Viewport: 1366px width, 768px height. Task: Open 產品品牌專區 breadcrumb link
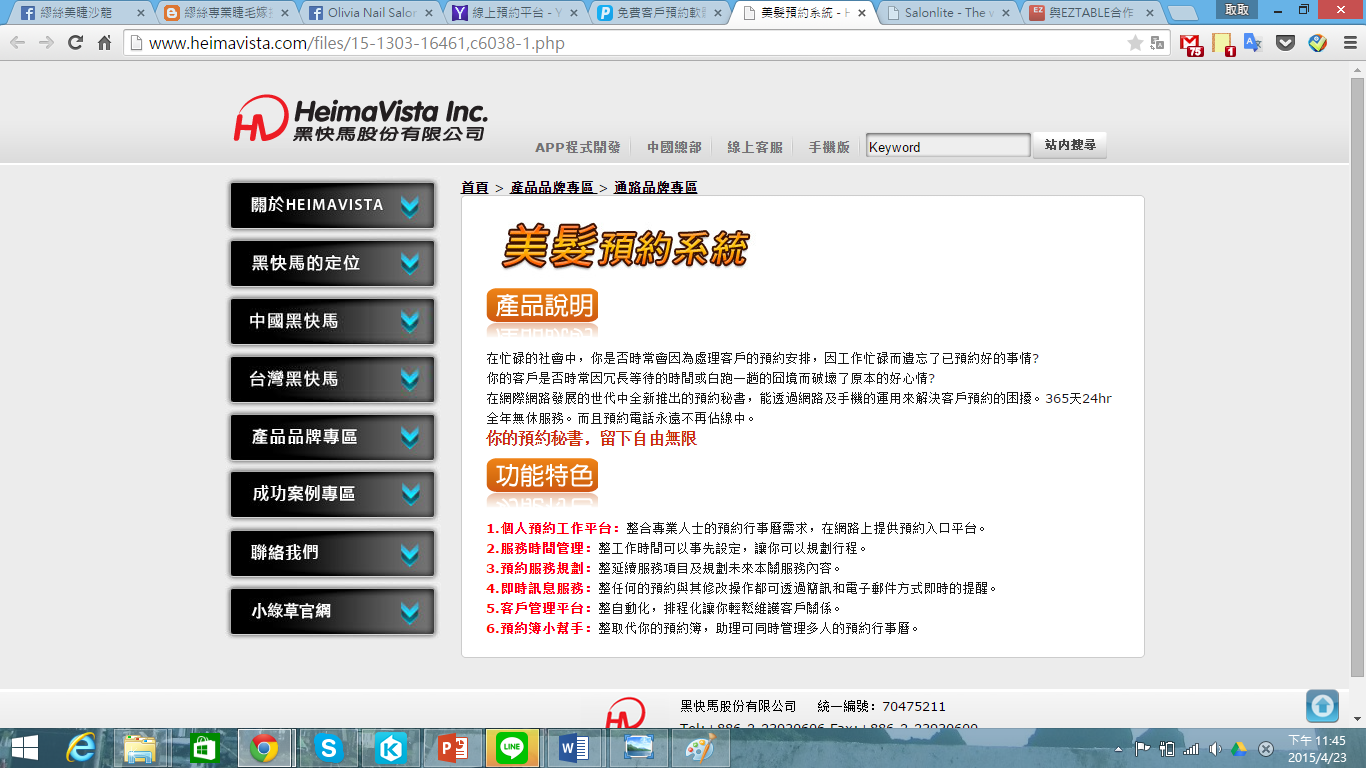[x=551, y=187]
